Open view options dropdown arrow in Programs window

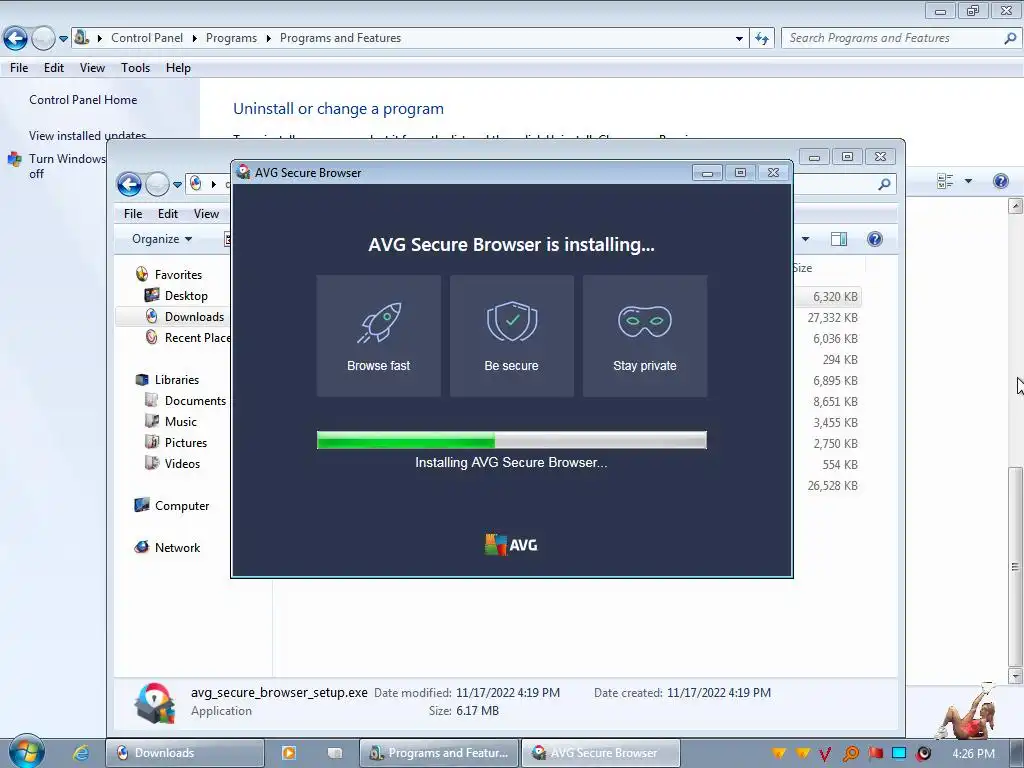[x=968, y=181]
